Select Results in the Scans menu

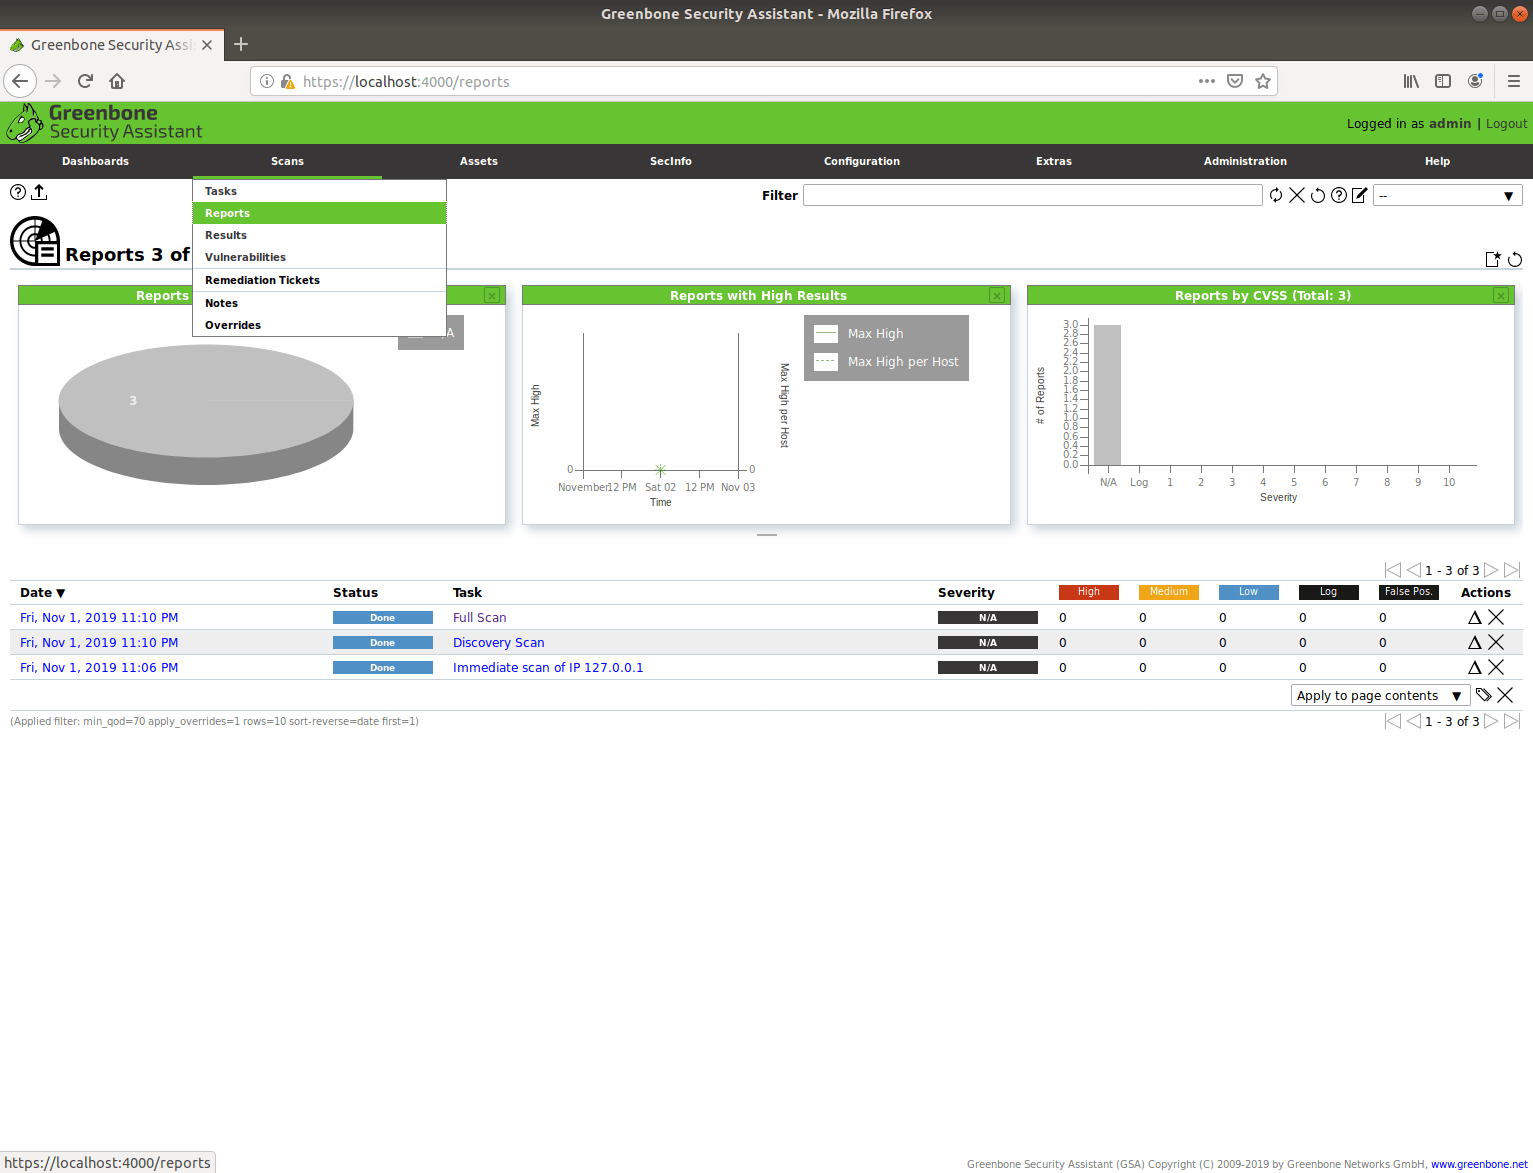point(226,235)
